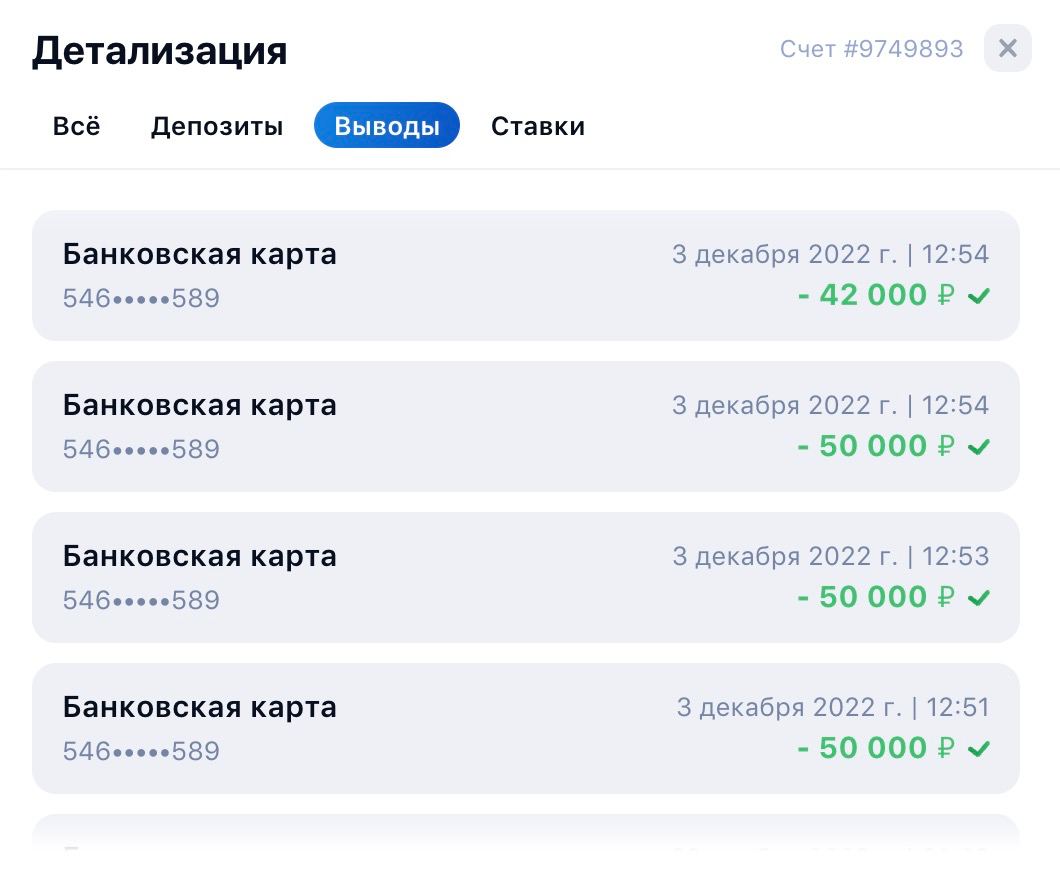The image size is (1060, 880).
Task: Click the checkmark on the 12:53 withdrawal
Action: click(979, 598)
